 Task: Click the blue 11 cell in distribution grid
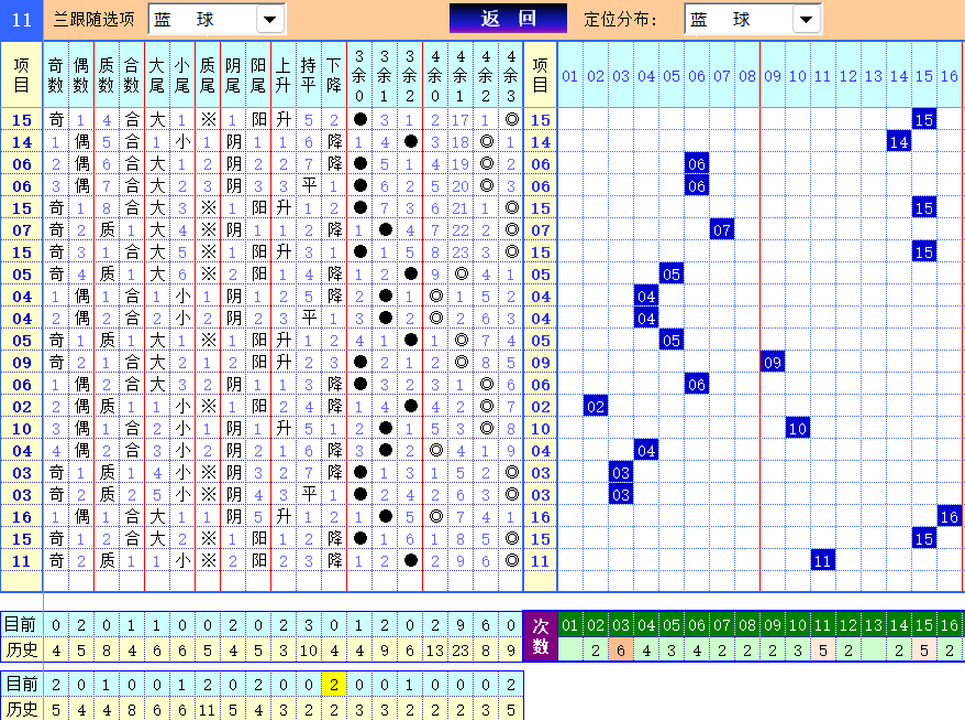tap(823, 561)
